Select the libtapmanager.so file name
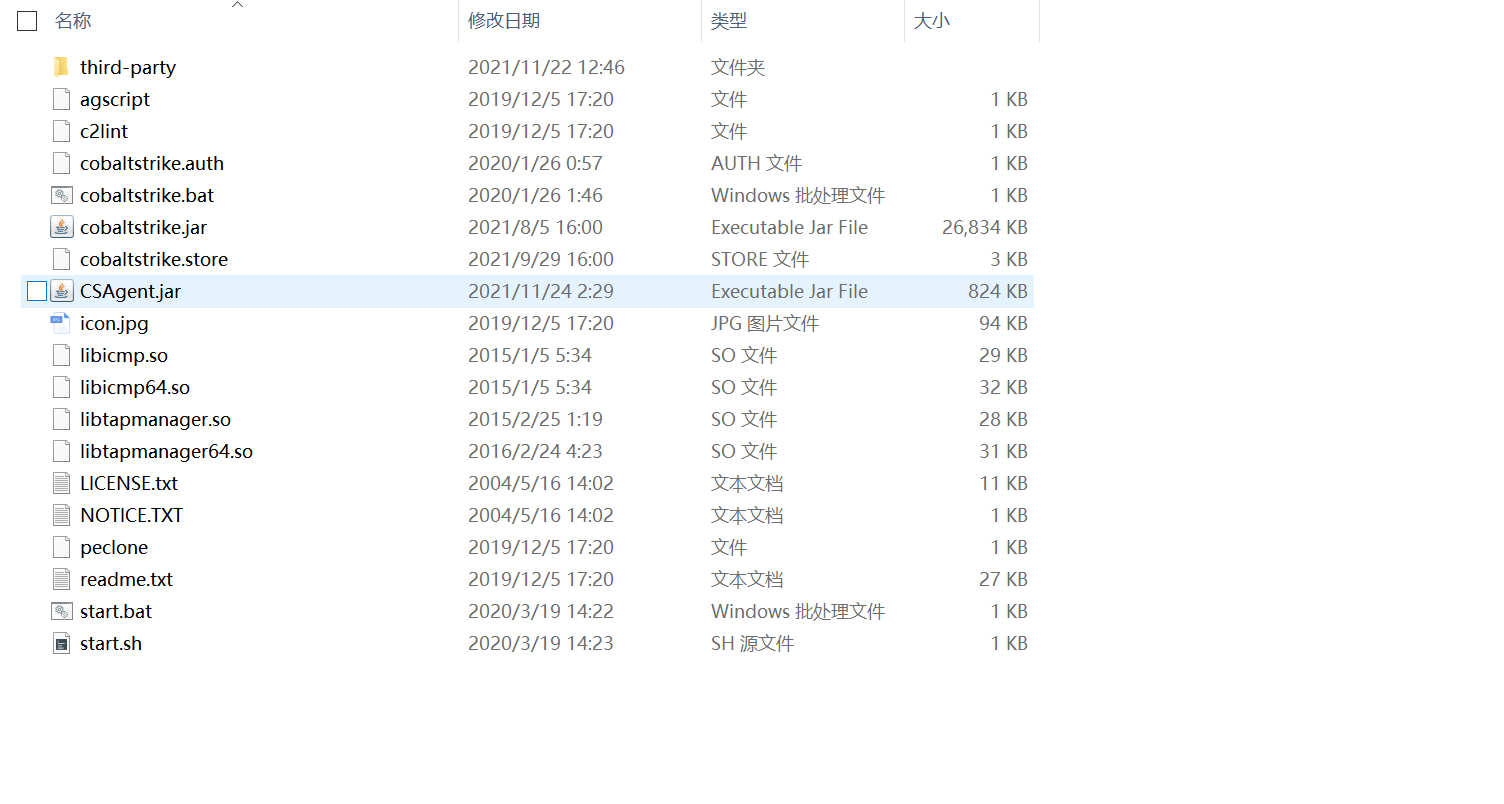The height and width of the screenshot is (804, 1504). (x=155, y=419)
